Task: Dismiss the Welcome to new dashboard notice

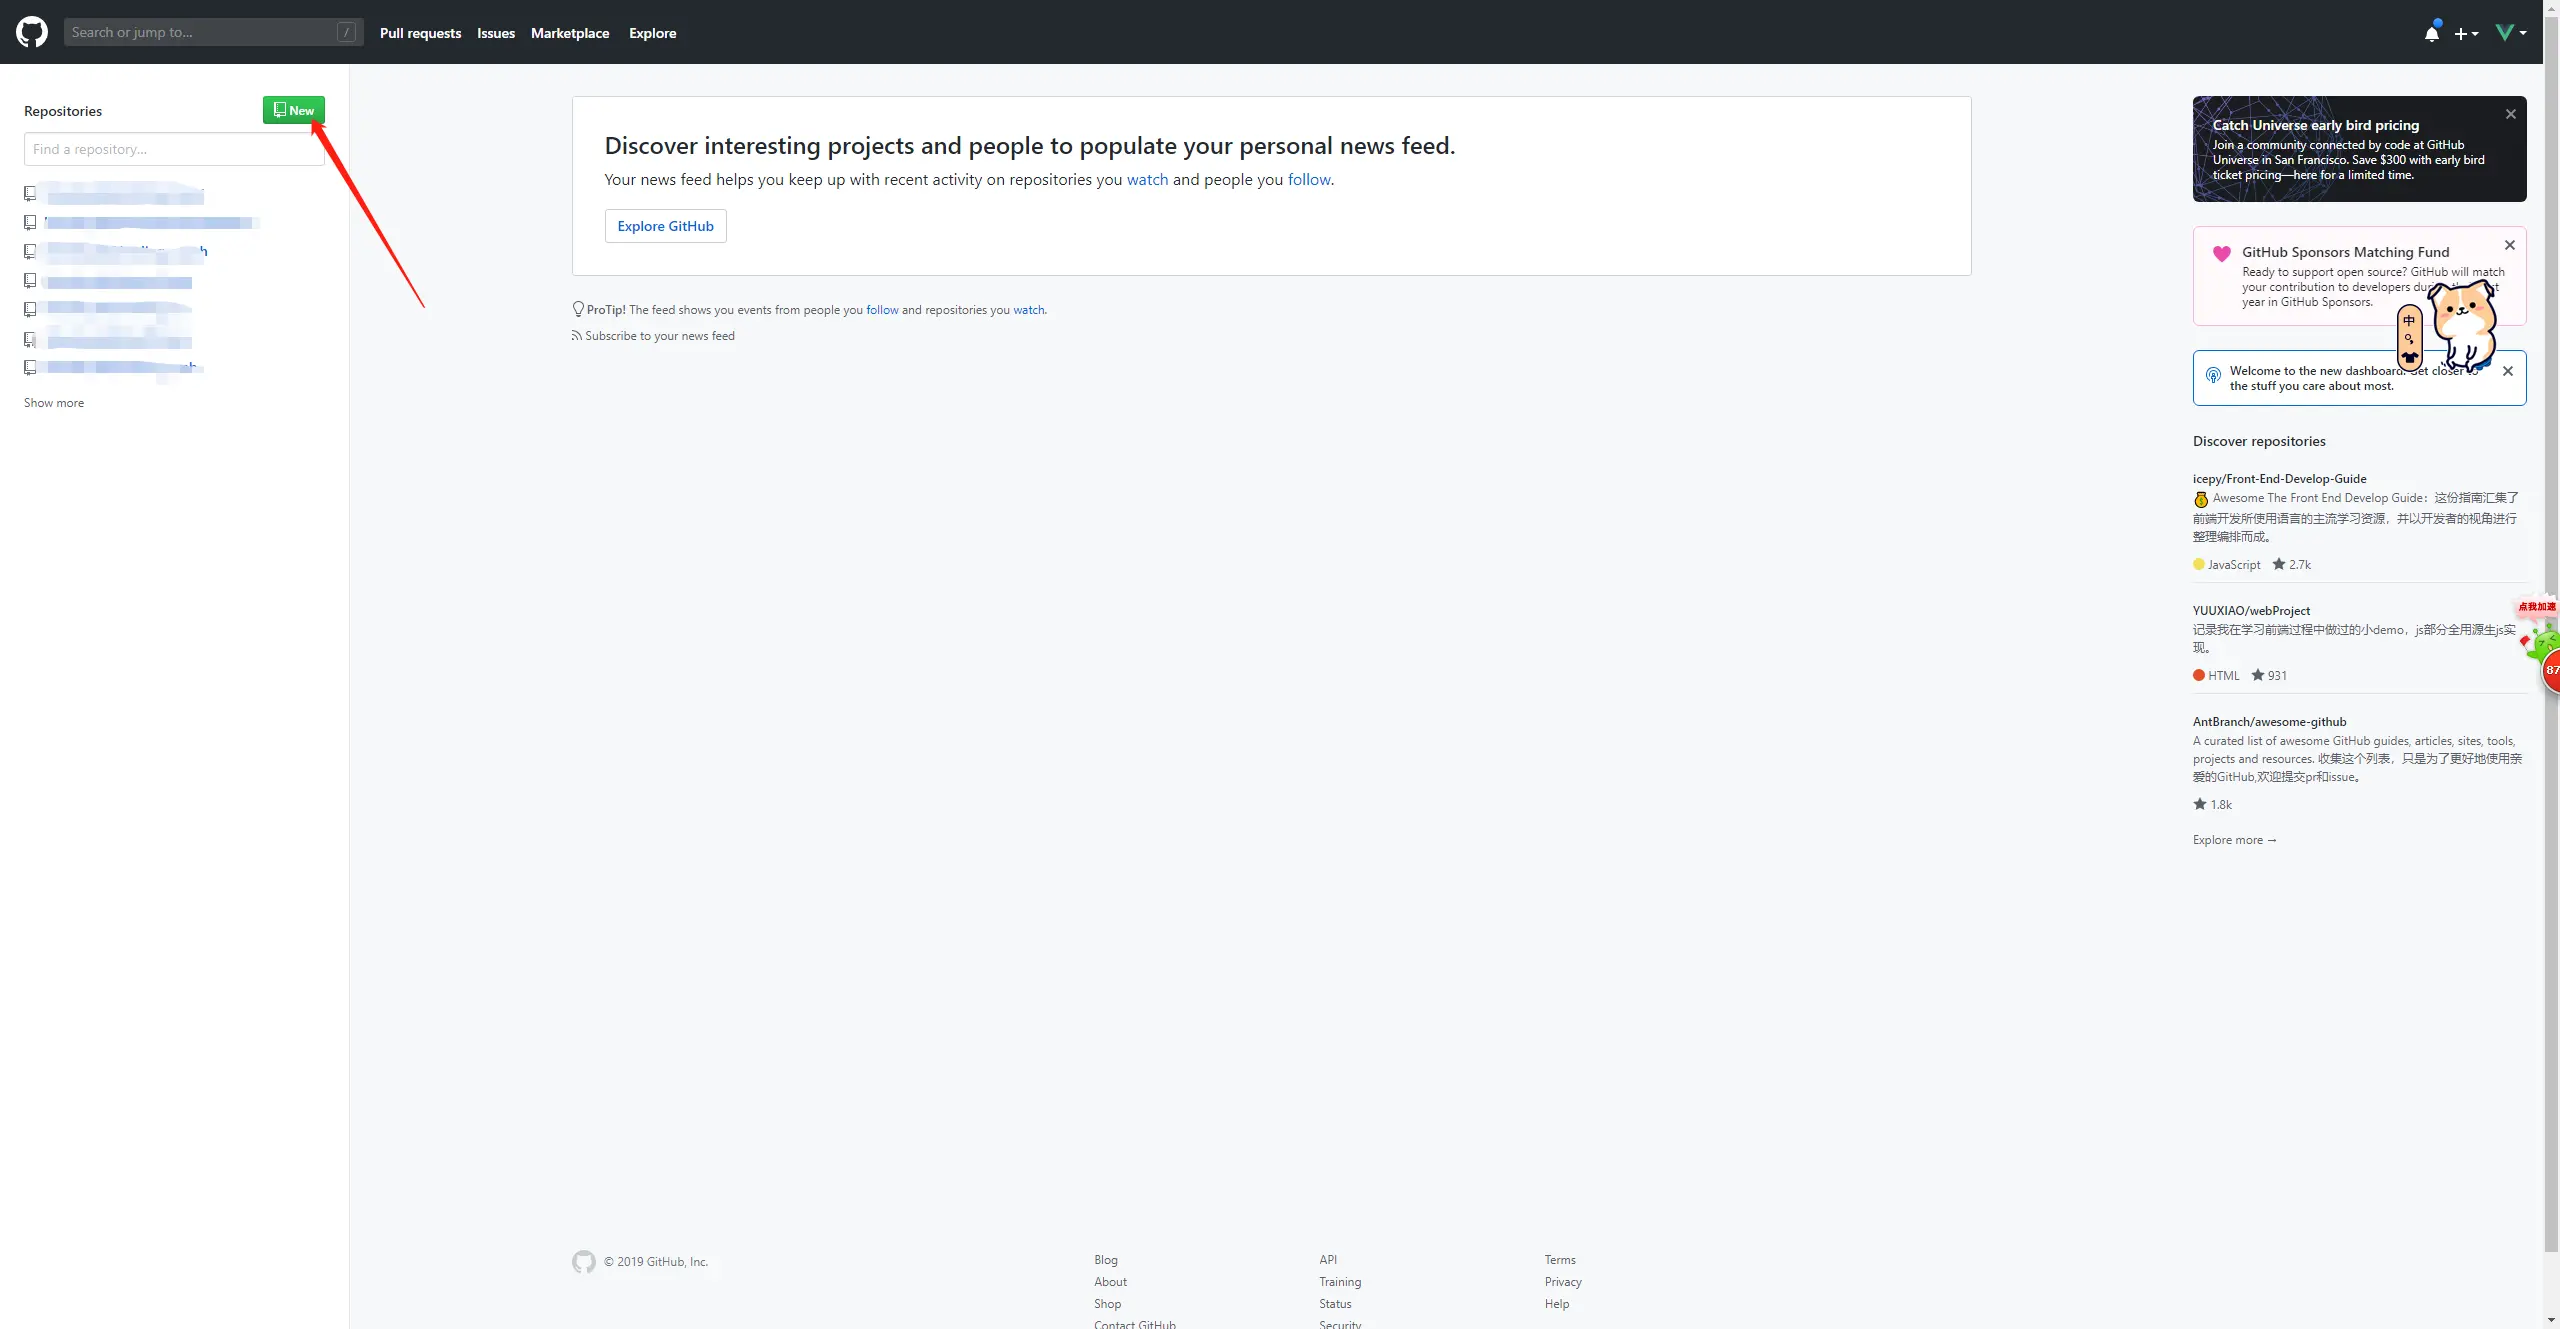Action: point(2507,371)
